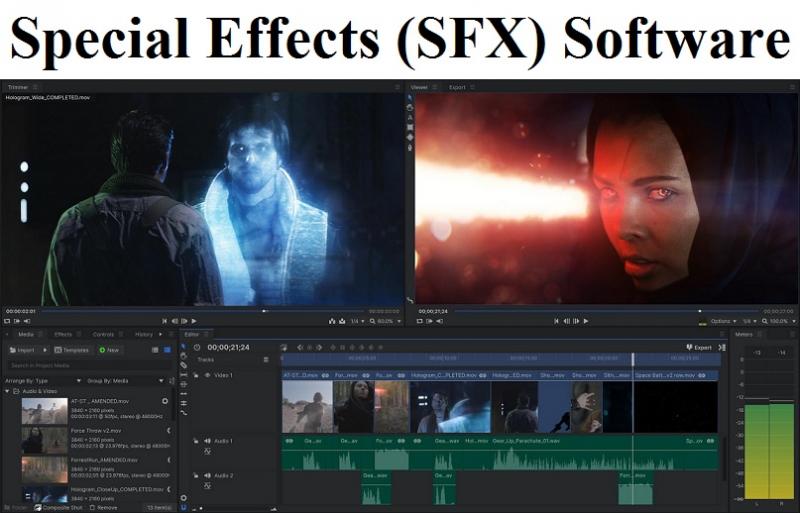Choose the Slice tool in Editor toolbar
The image size is (800, 513).
click(184, 365)
